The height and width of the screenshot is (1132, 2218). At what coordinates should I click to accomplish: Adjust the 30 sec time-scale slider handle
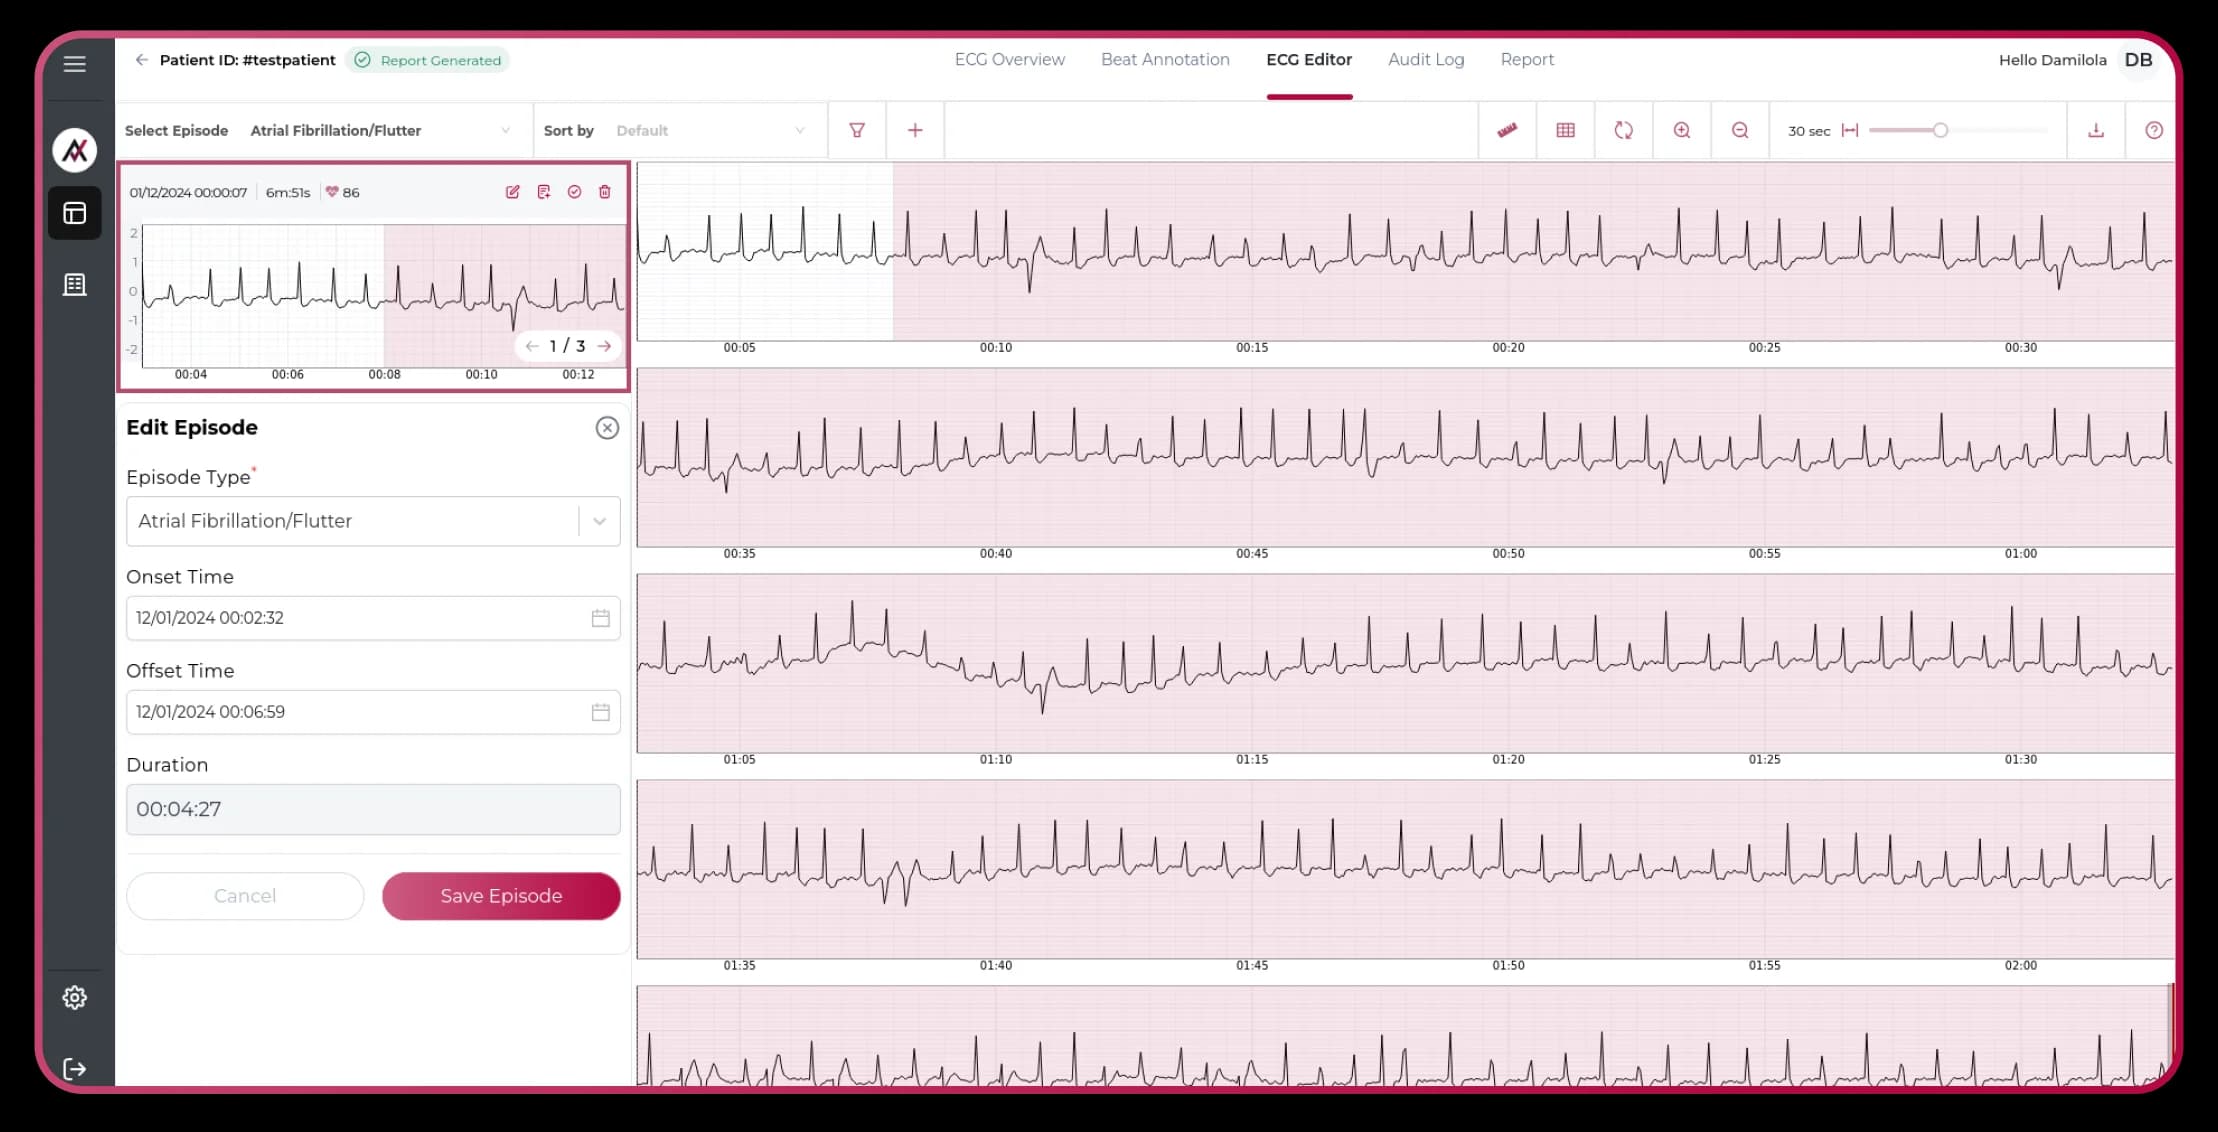click(x=1940, y=130)
